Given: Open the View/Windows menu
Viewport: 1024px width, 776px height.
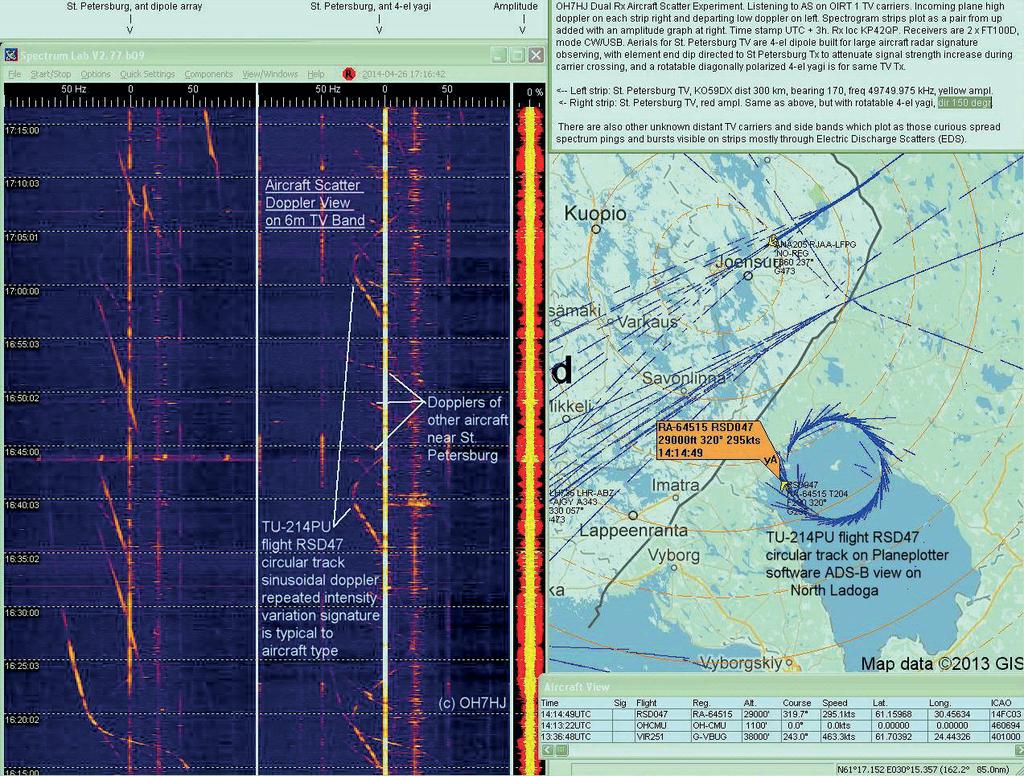Looking at the screenshot, I should pos(270,74).
